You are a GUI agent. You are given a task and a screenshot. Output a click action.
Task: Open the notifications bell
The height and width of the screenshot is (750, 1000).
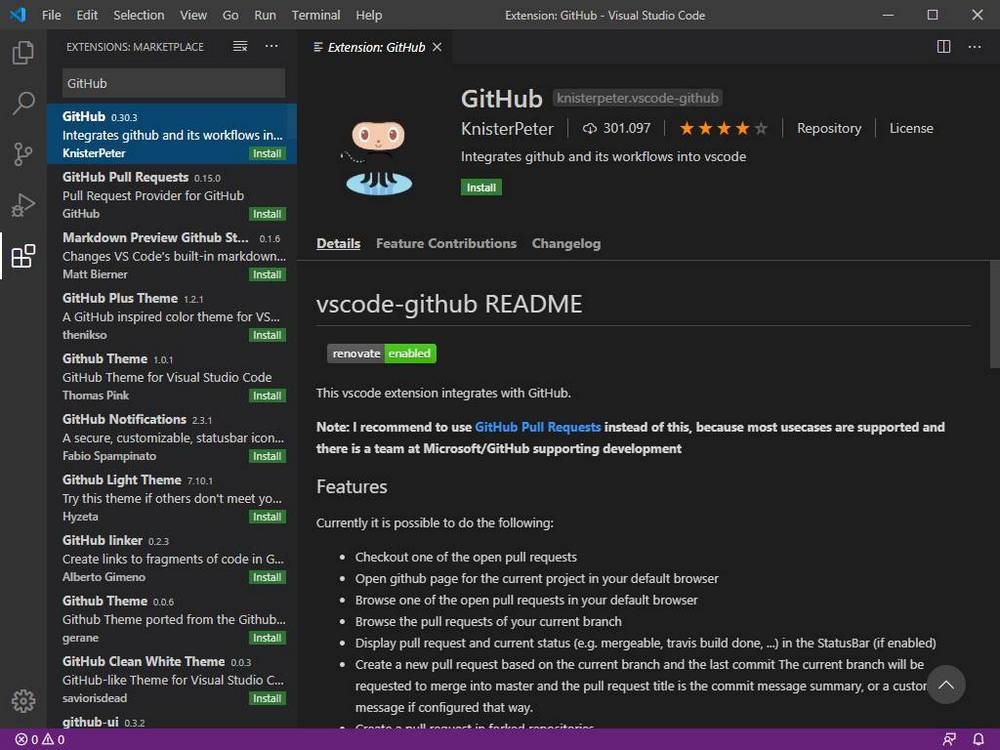(x=978, y=739)
